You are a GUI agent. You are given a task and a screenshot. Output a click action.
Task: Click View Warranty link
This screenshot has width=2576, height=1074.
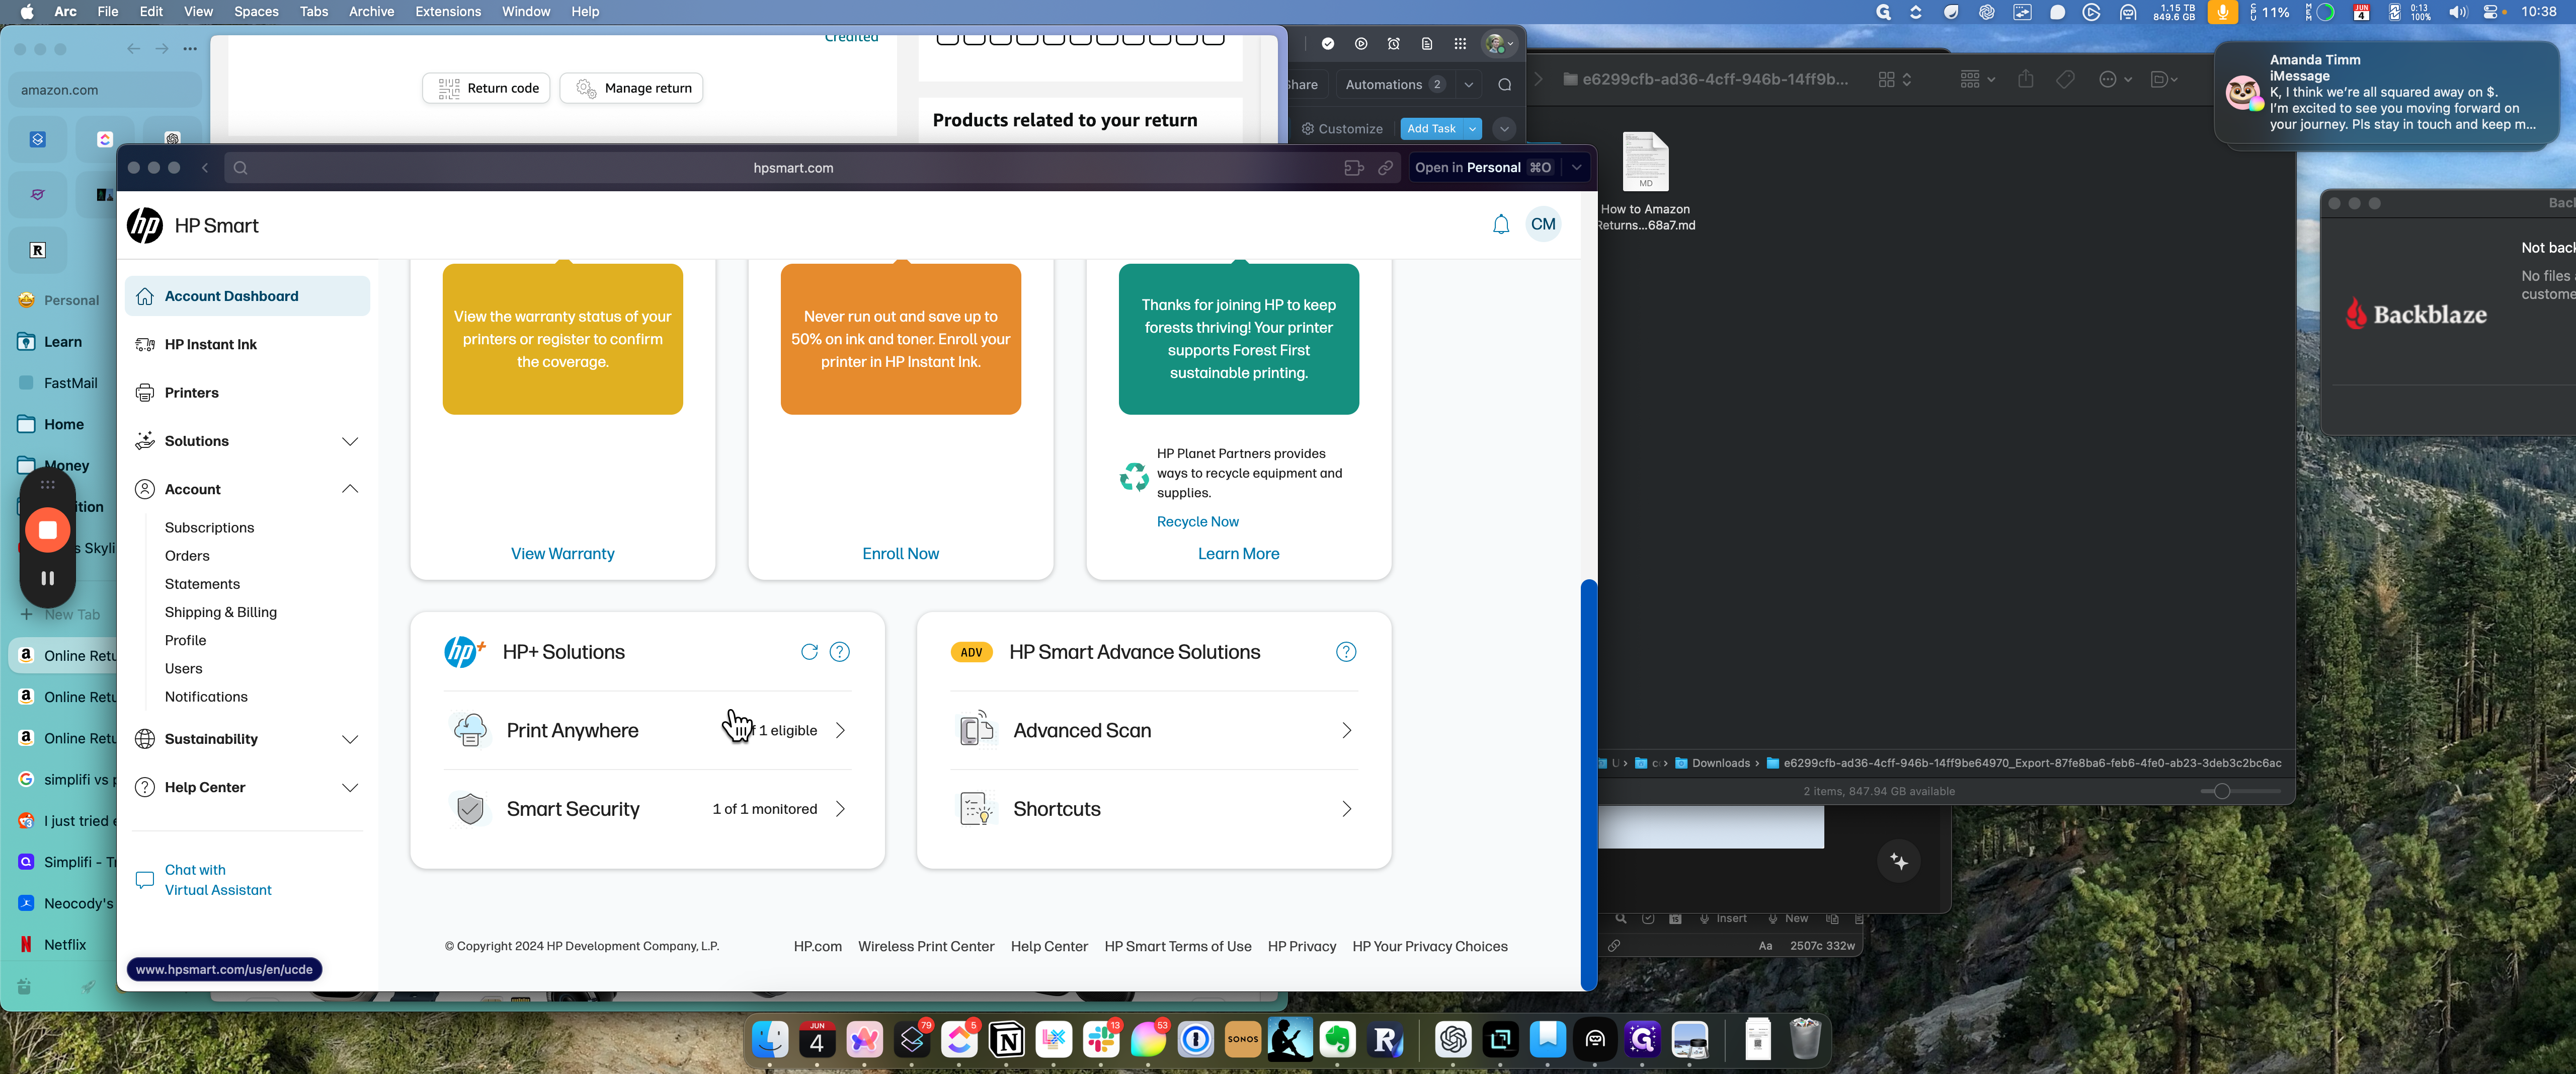click(562, 554)
